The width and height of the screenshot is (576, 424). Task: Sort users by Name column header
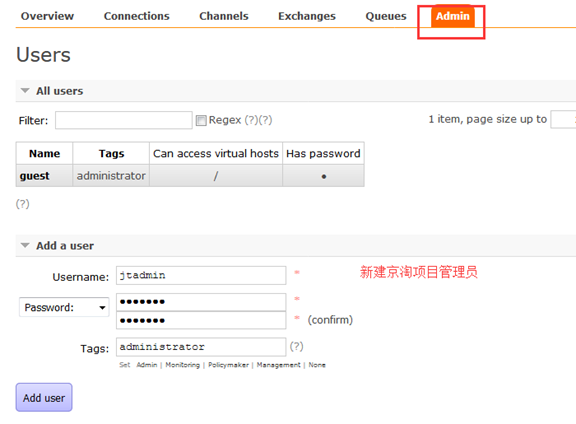click(x=44, y=153)
